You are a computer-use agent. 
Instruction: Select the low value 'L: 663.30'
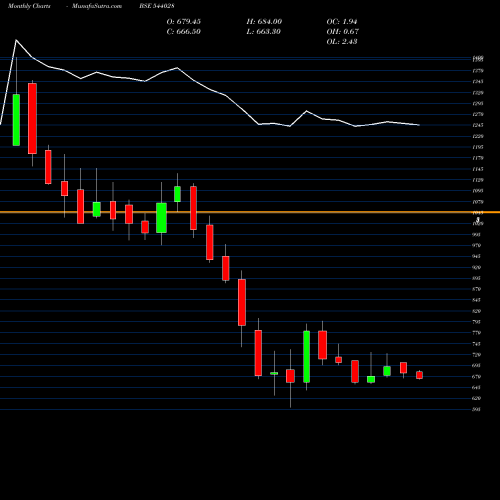pyautogui.click(x=264, y=32)
